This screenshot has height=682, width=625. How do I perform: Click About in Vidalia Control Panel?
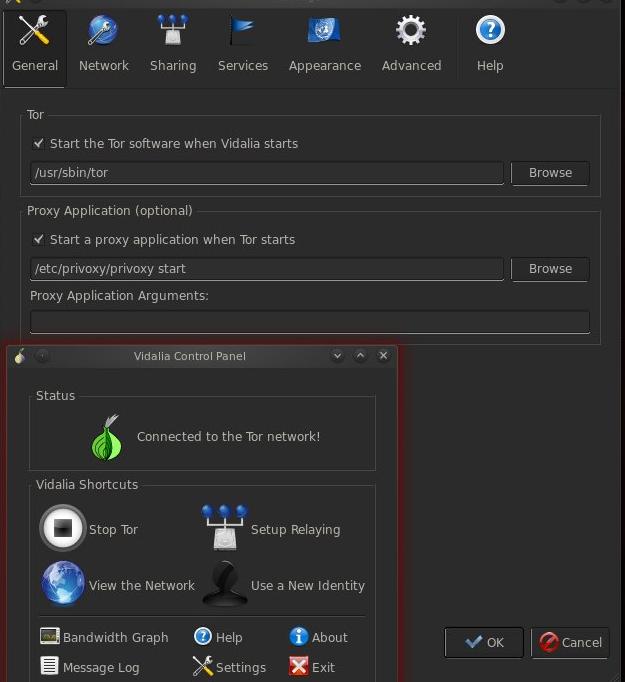318,637
